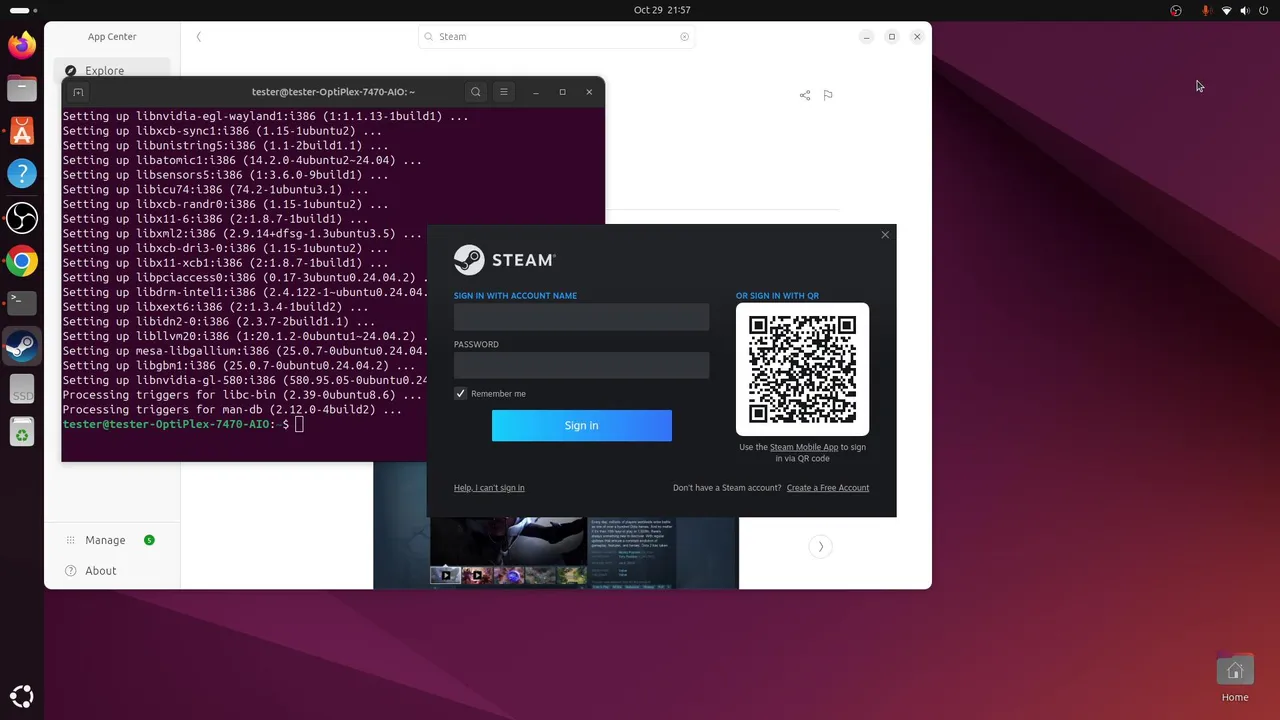Open the Home folder desktop icon

1235,678
